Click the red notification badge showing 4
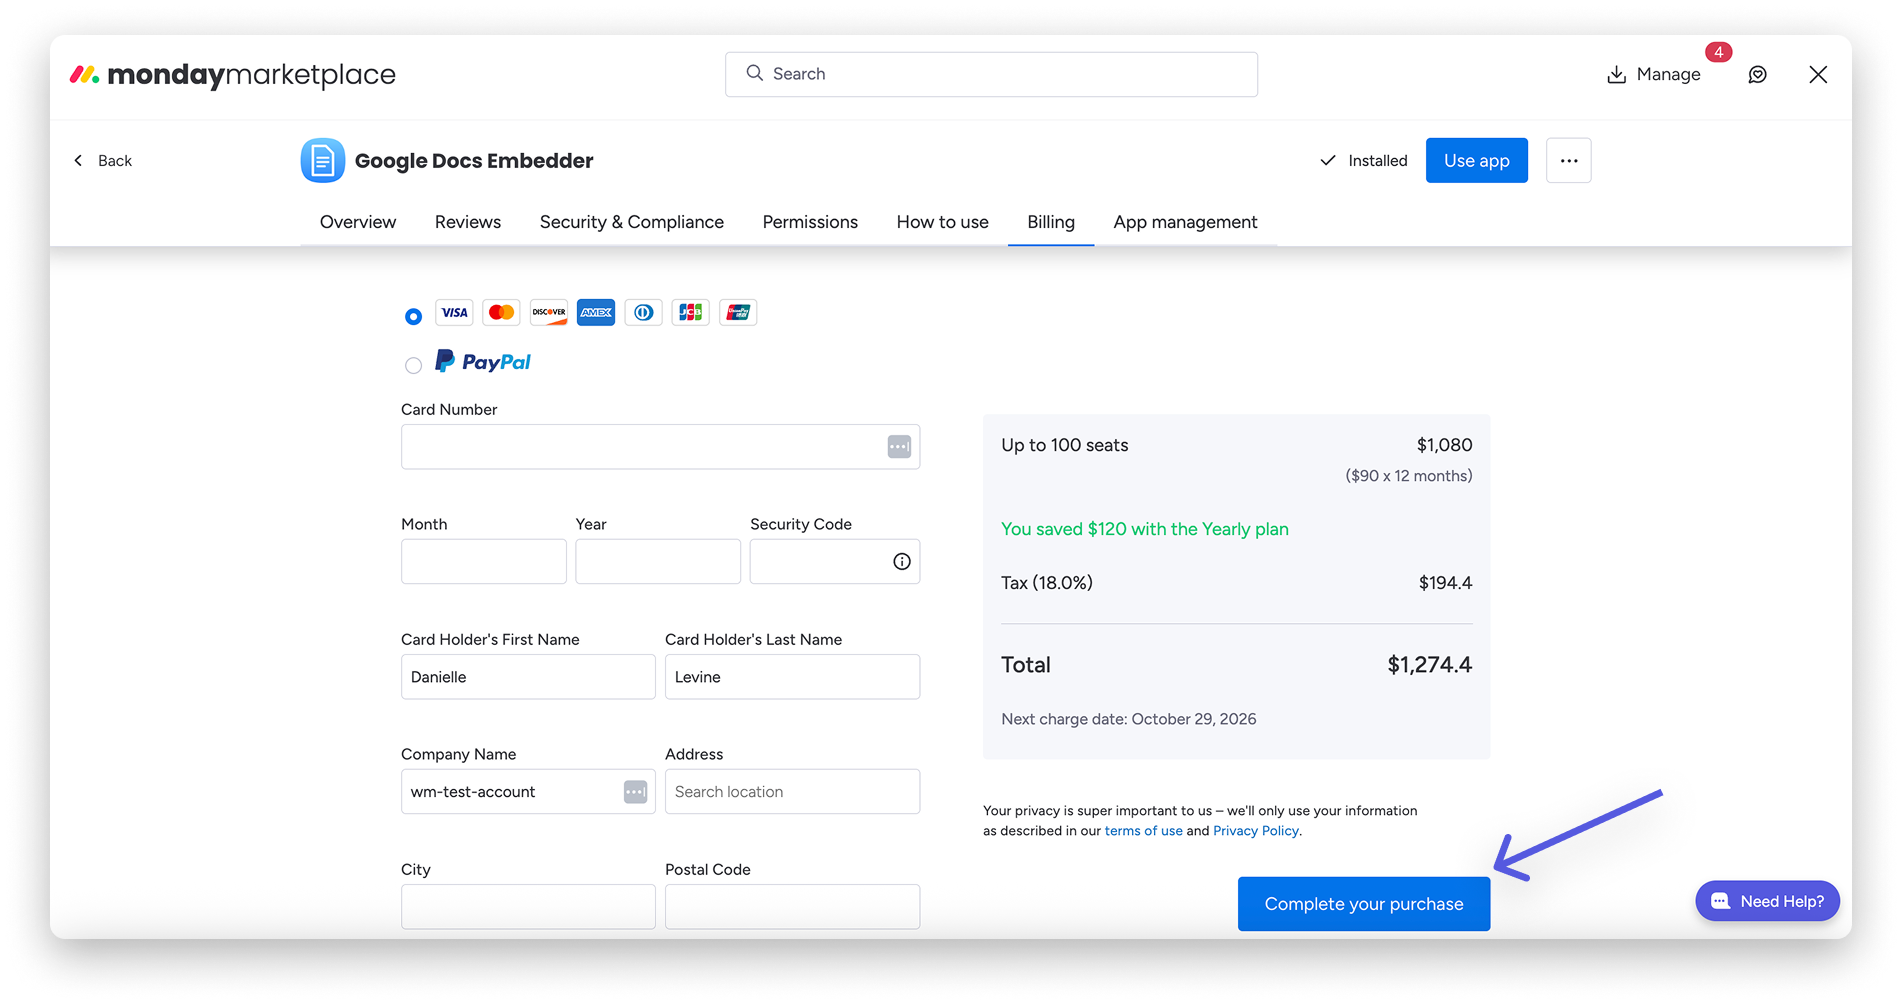The width and height of the screenshot is (1902, 1004). 1718,52
